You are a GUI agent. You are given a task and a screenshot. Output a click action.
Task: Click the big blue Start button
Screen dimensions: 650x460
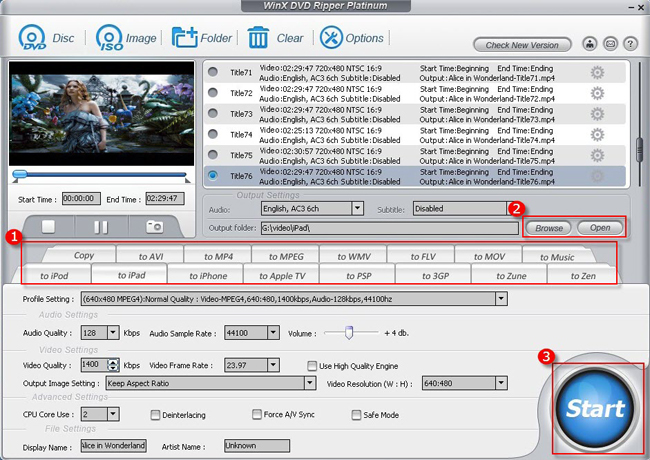point(595,408)
